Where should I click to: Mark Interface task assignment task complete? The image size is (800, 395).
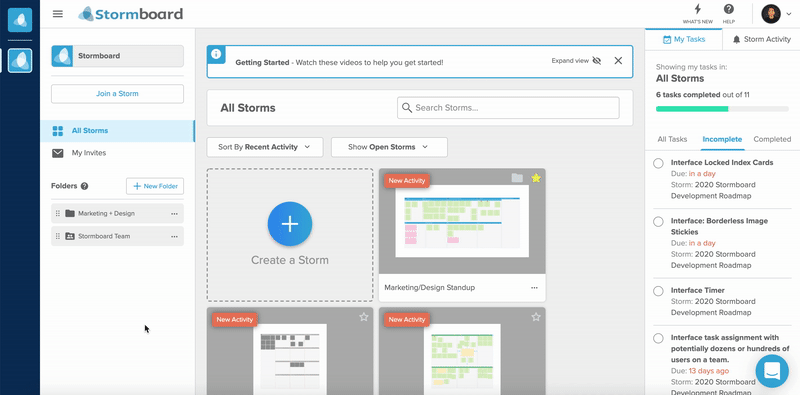[x=658, y=338]
